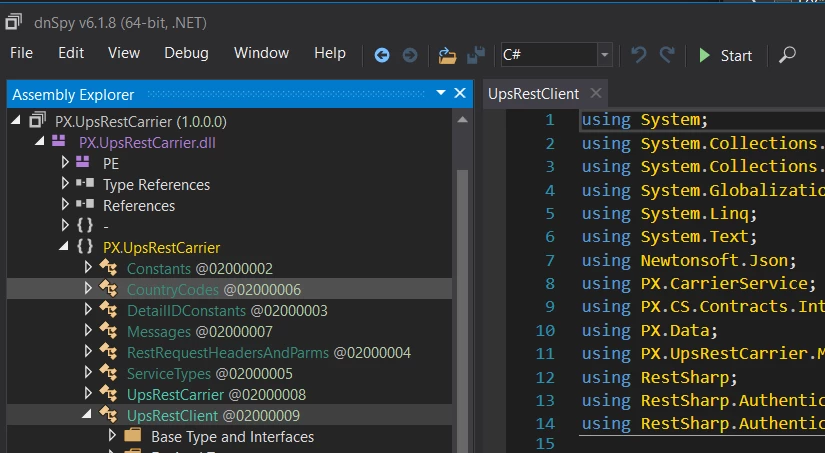Expand the References node

pos(65,204)
